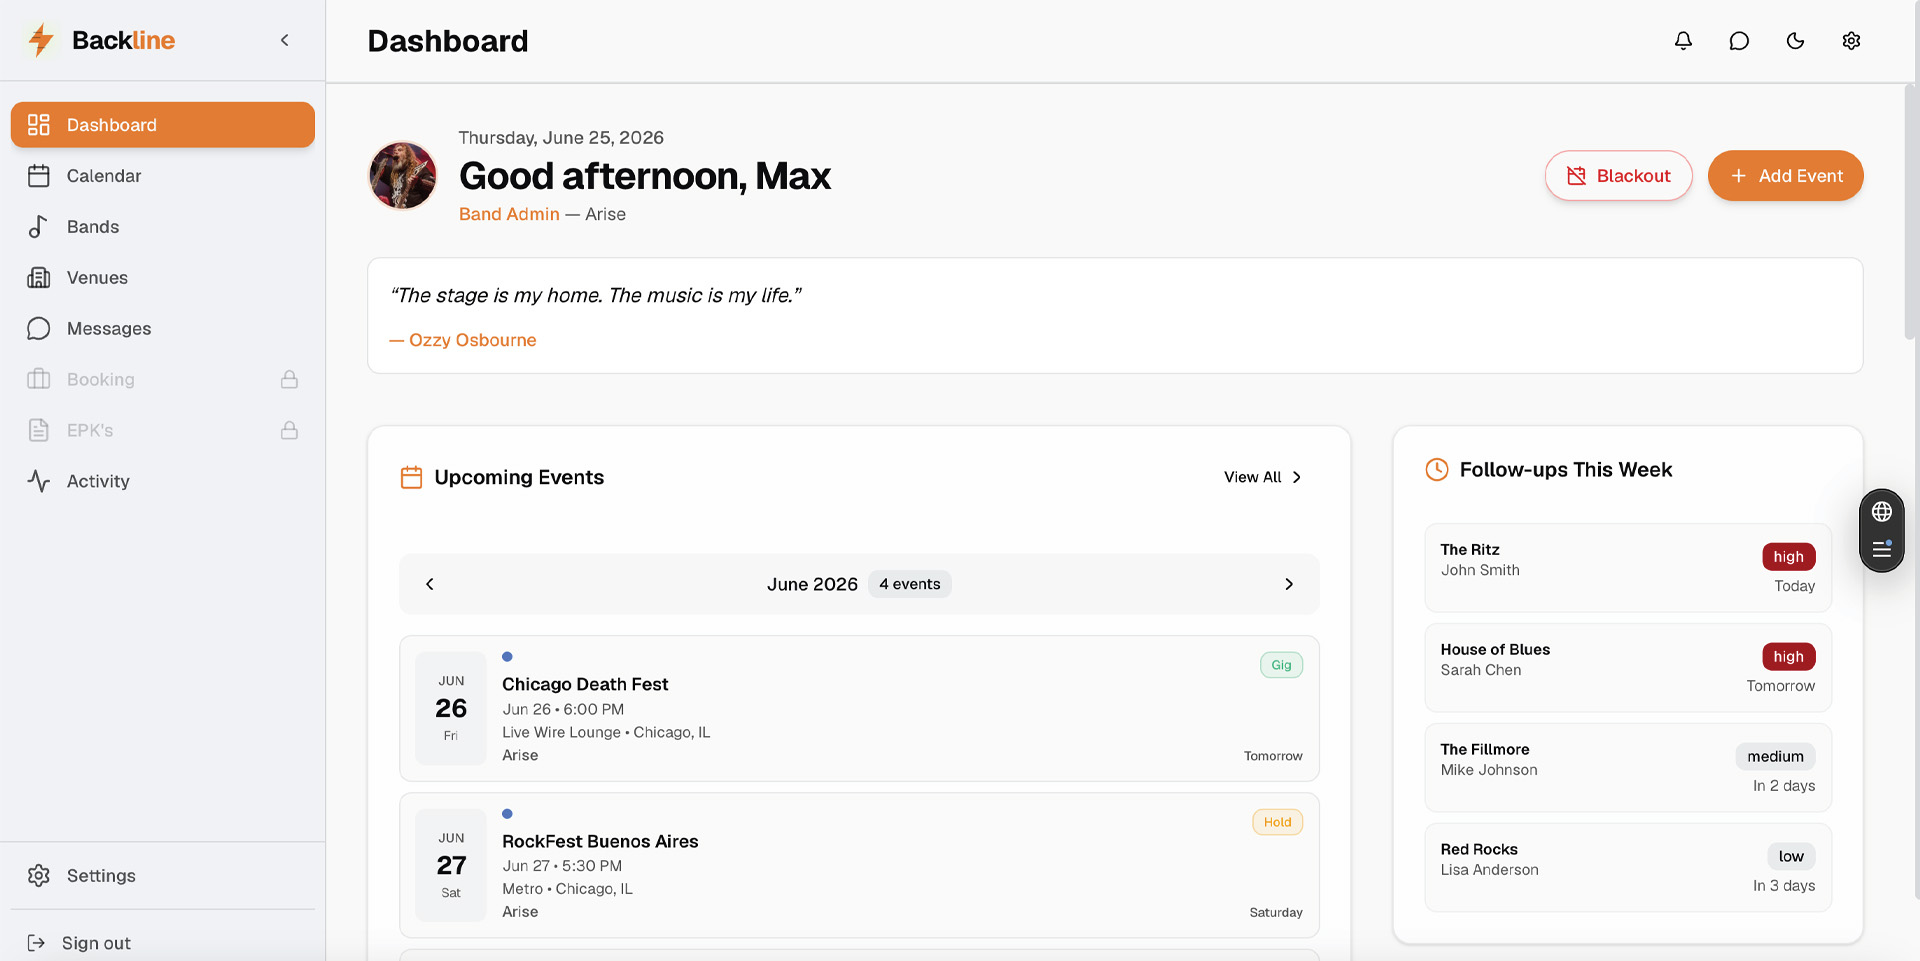This screenshot has width=1920, height=961.
Task: Click the JUN 27 date tile
Action: point(451,865)
